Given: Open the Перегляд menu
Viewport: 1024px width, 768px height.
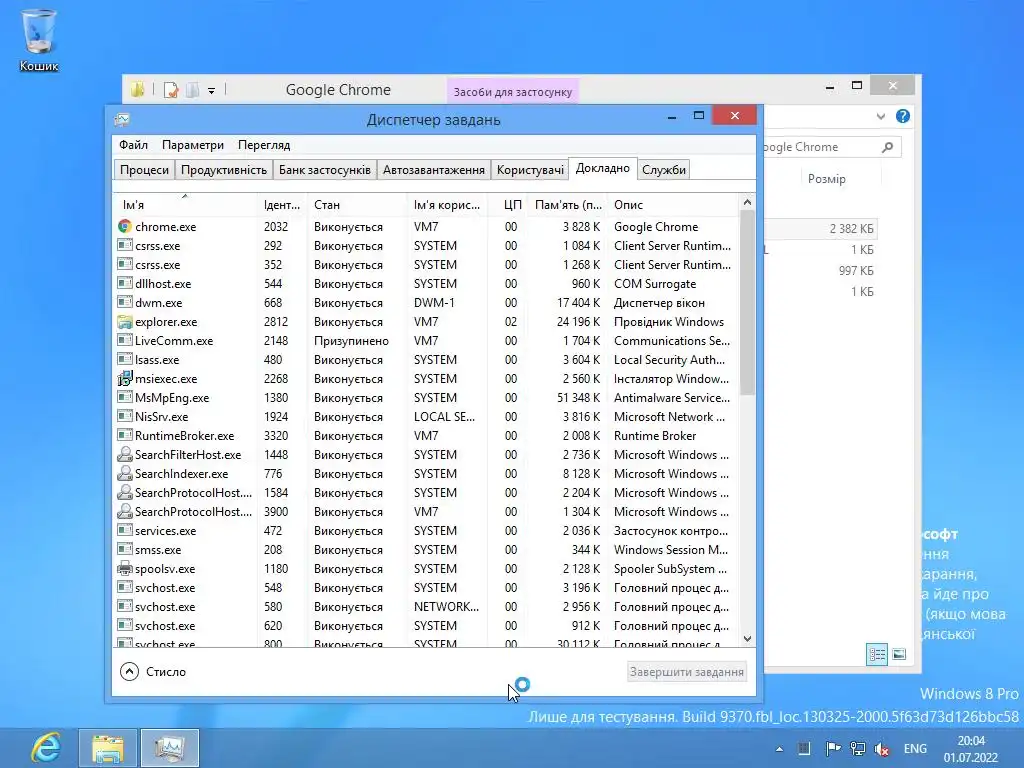Looking at the screenshot, I should pos(264,145).
